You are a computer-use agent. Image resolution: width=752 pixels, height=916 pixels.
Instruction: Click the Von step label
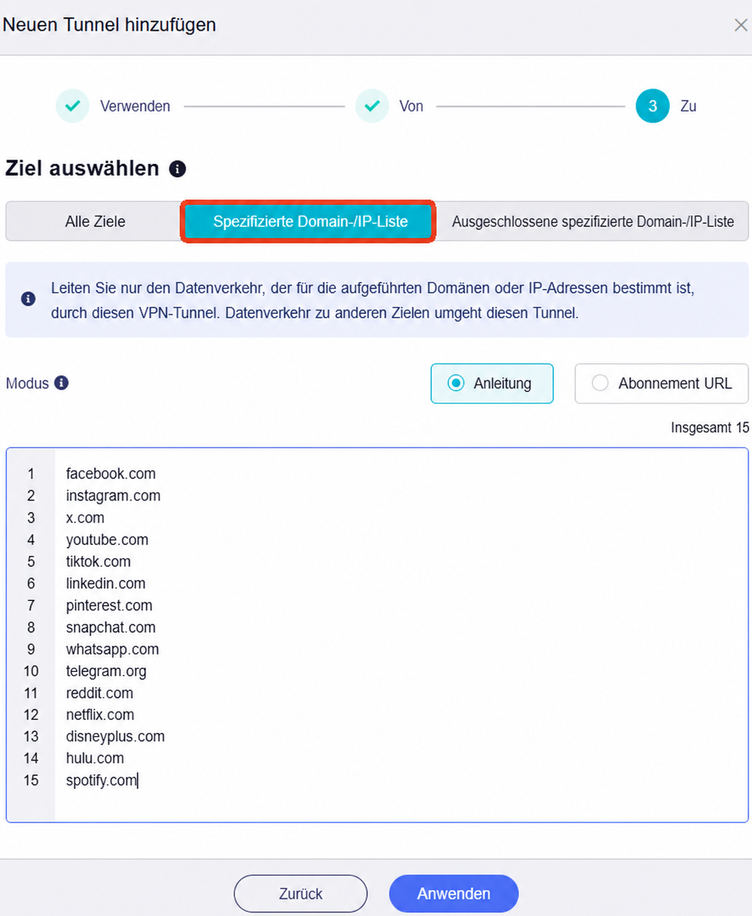(x=411, y=106)
